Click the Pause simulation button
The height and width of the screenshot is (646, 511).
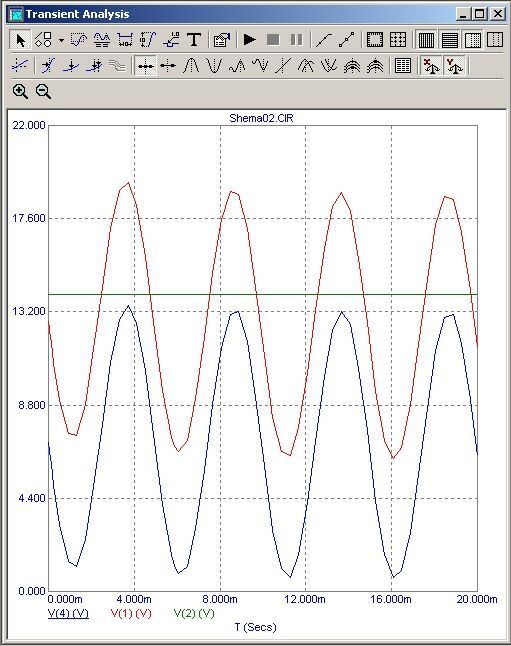pos(296,40)
